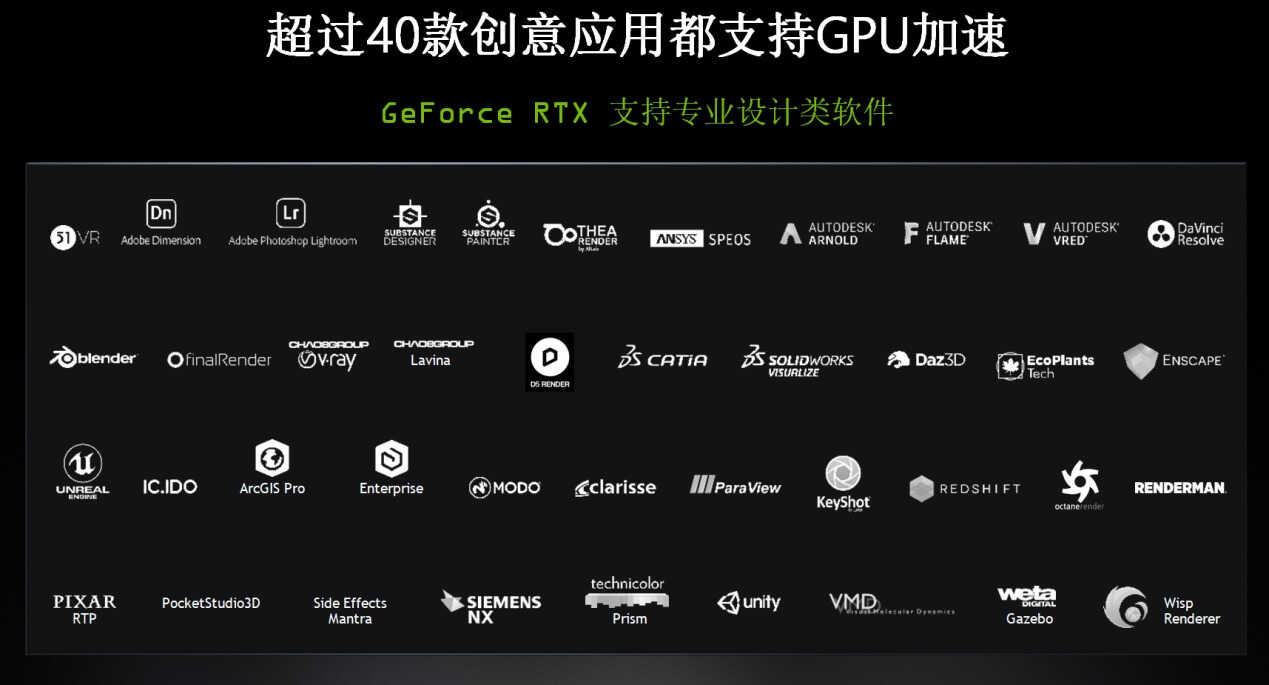This screenshot has height=685, width=1269.
Task: Click the Pixar RTP logo
Action: pyautogui.click(x=84, y=609)
